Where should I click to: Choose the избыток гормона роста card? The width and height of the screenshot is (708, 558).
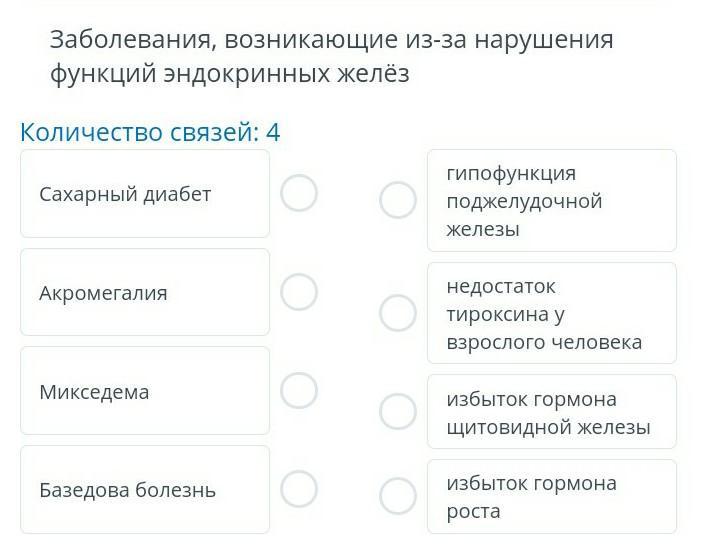(x=551, y=497)
